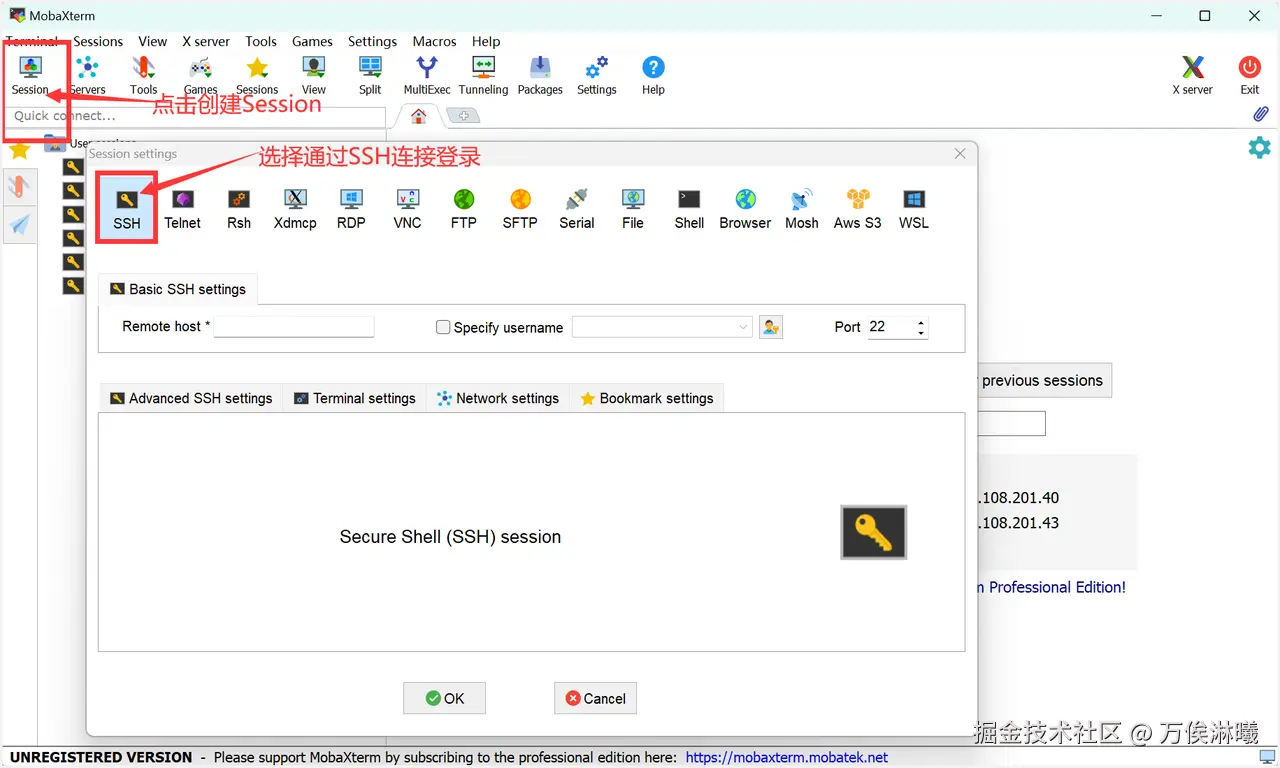Select the Browser session type
This screenshot has width=1280, height=768.
tap(746, 208)
